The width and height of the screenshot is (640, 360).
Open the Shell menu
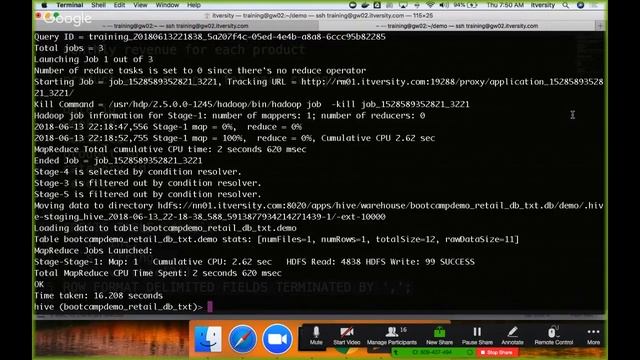pos(98,5)
